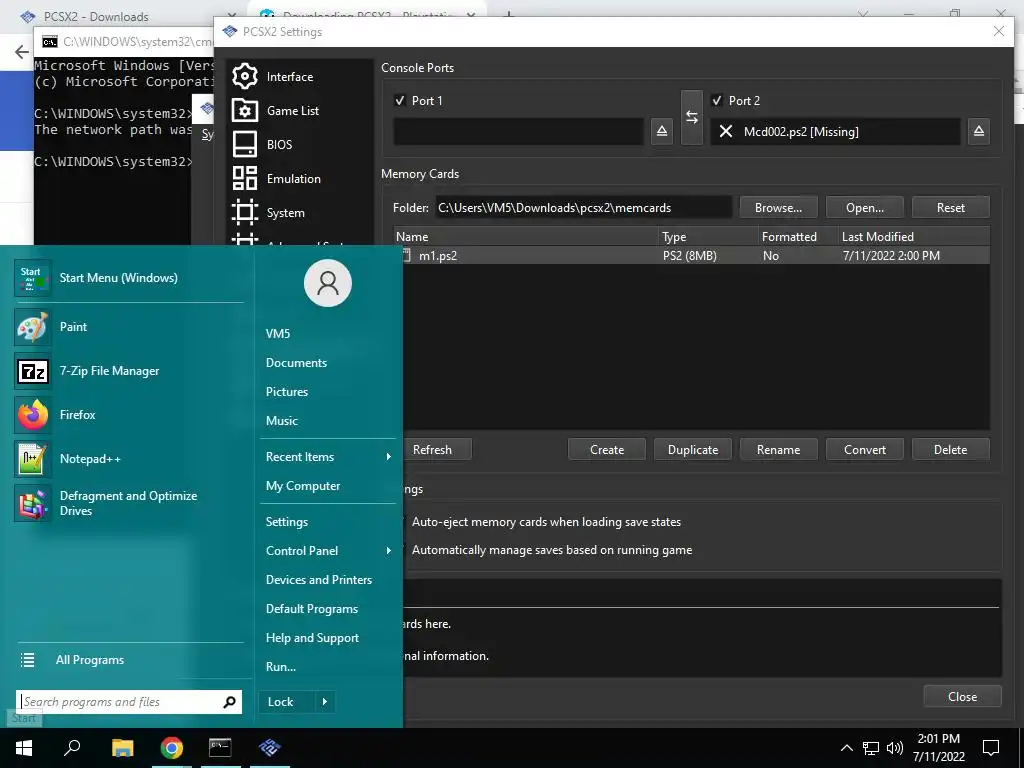Click the X icon beside Mcd002.ps2

pos(726,131)
